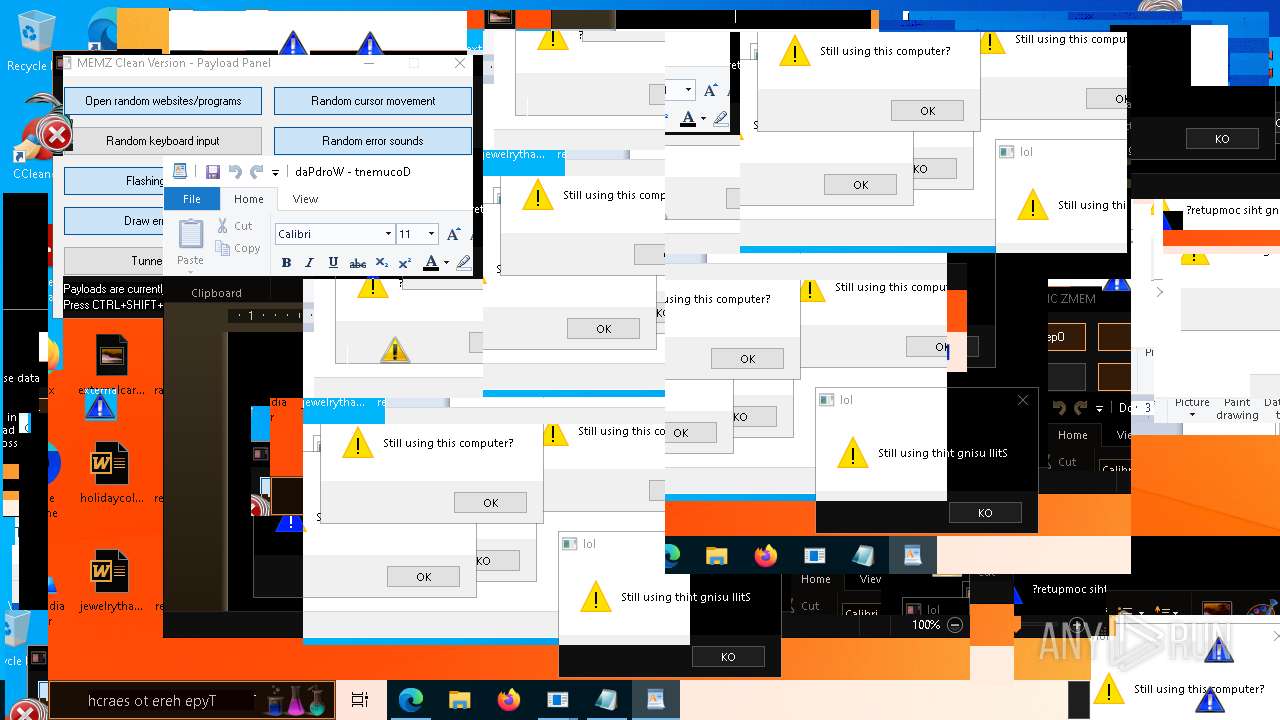Apply Strikethrough in WordPad ribbon
The width and height of the screenshot is (1280, 720).
point(358,263)
